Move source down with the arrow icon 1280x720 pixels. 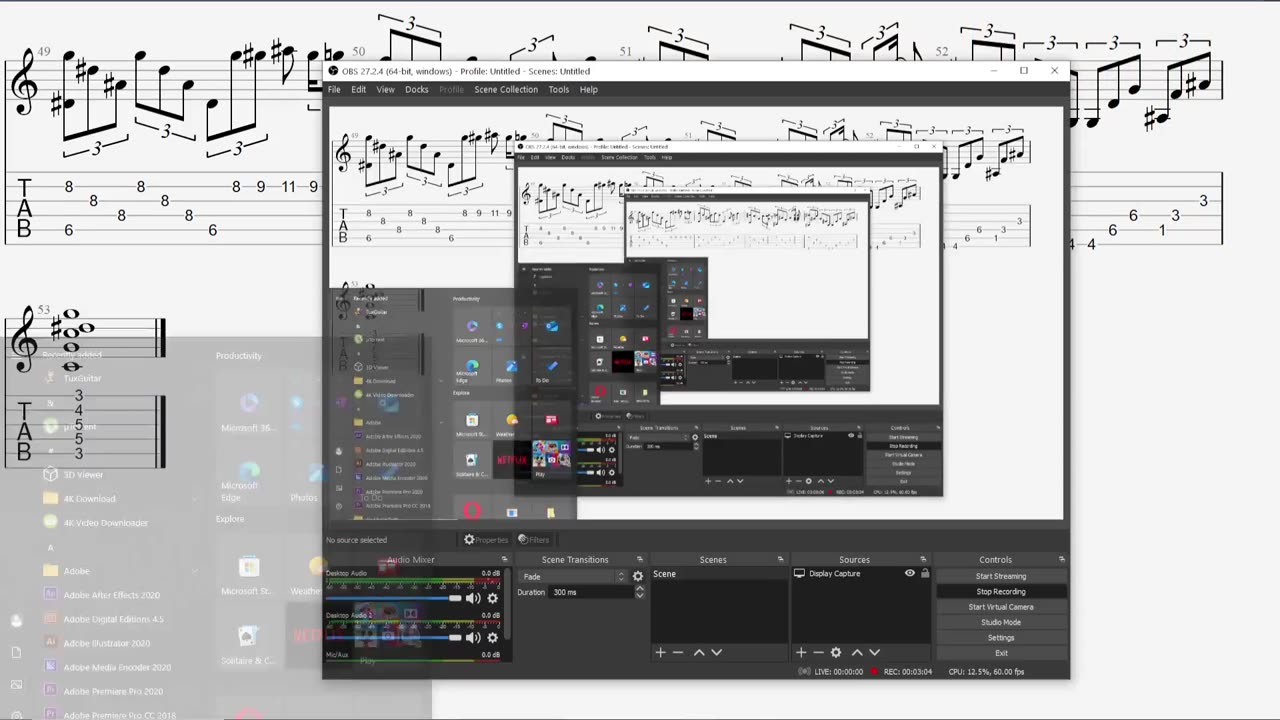tap(874, 652)
